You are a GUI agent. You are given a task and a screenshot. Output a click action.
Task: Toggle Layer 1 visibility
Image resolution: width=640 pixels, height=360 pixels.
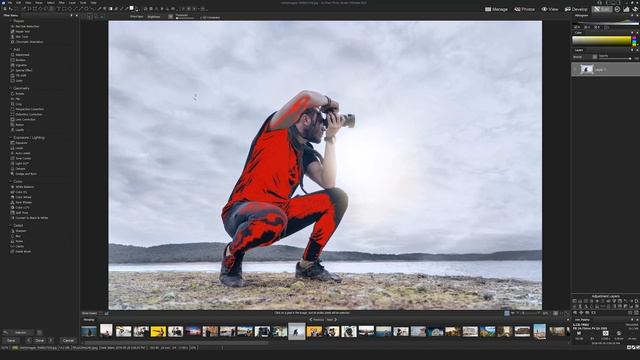pos(575,69)
